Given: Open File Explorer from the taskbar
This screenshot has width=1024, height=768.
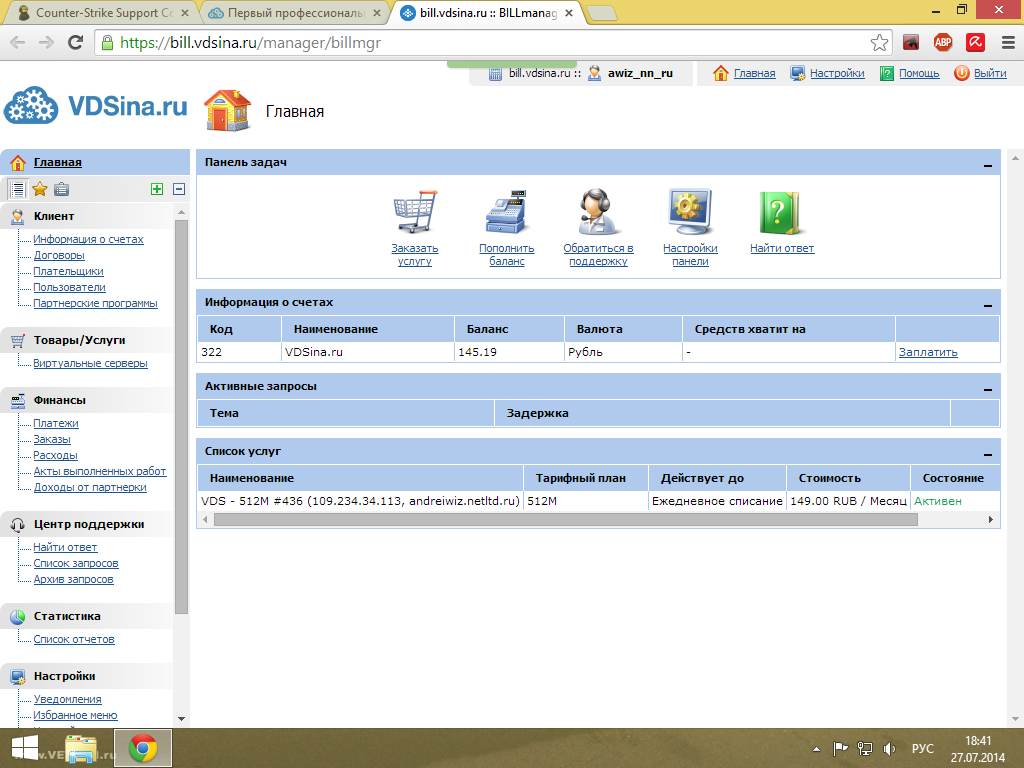Looking at the screenshot, I should coord(81,748).
